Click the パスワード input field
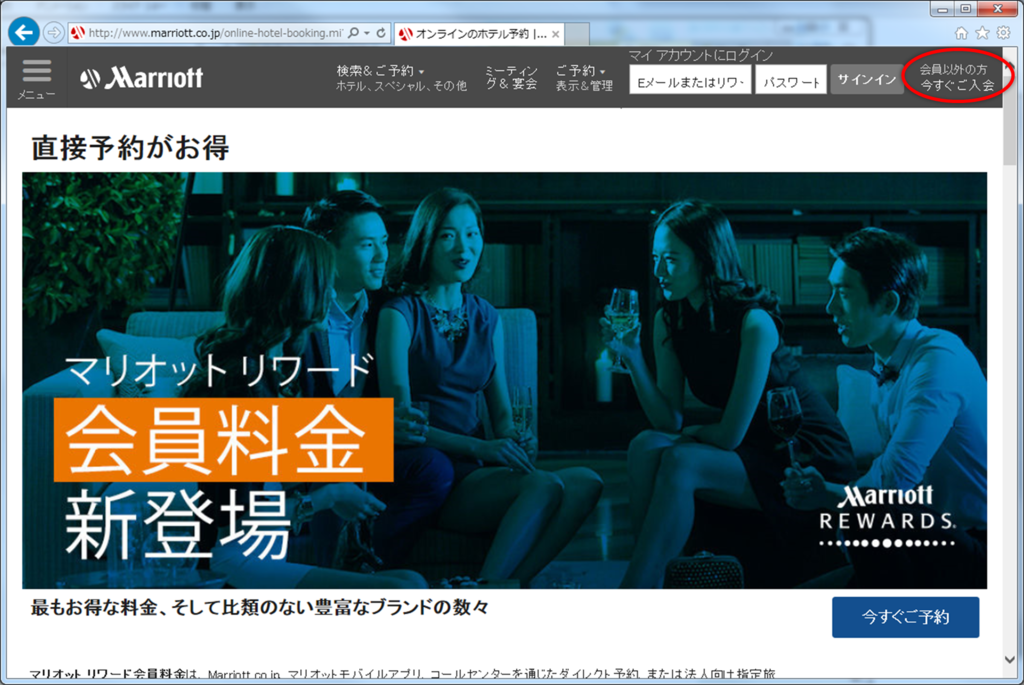The image size is (1024, 685). (791, 80)
